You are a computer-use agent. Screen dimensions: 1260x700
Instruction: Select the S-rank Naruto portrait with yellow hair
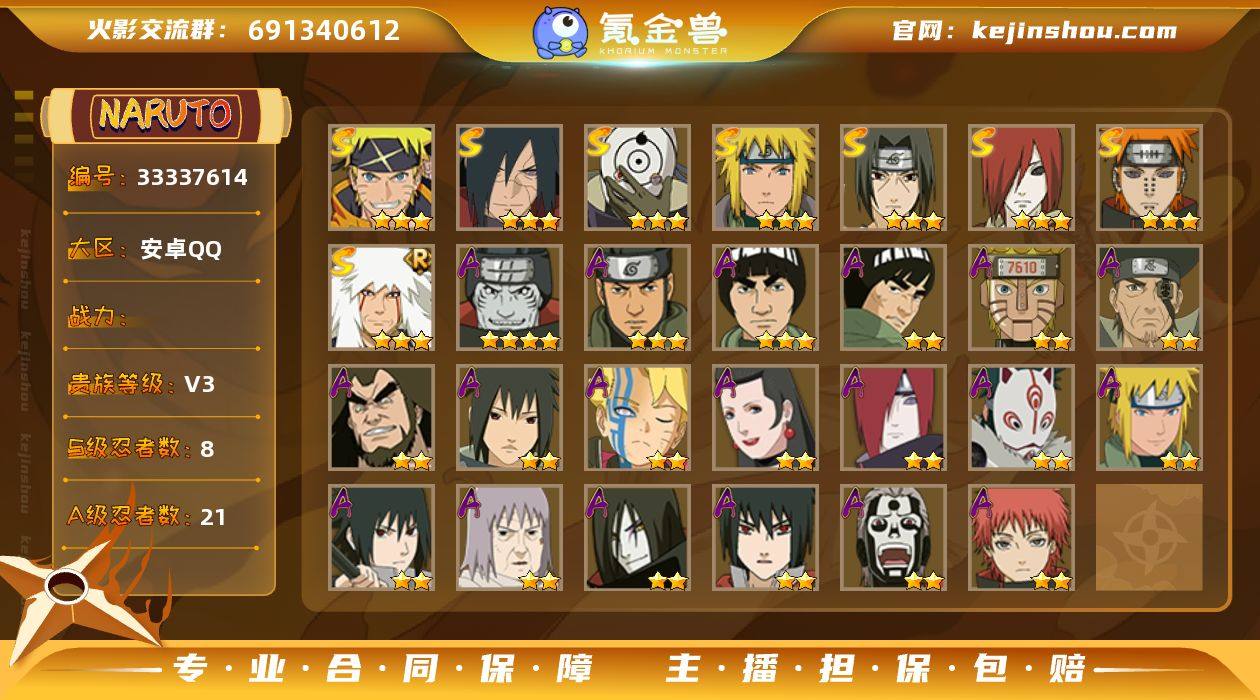pos(381,178)
